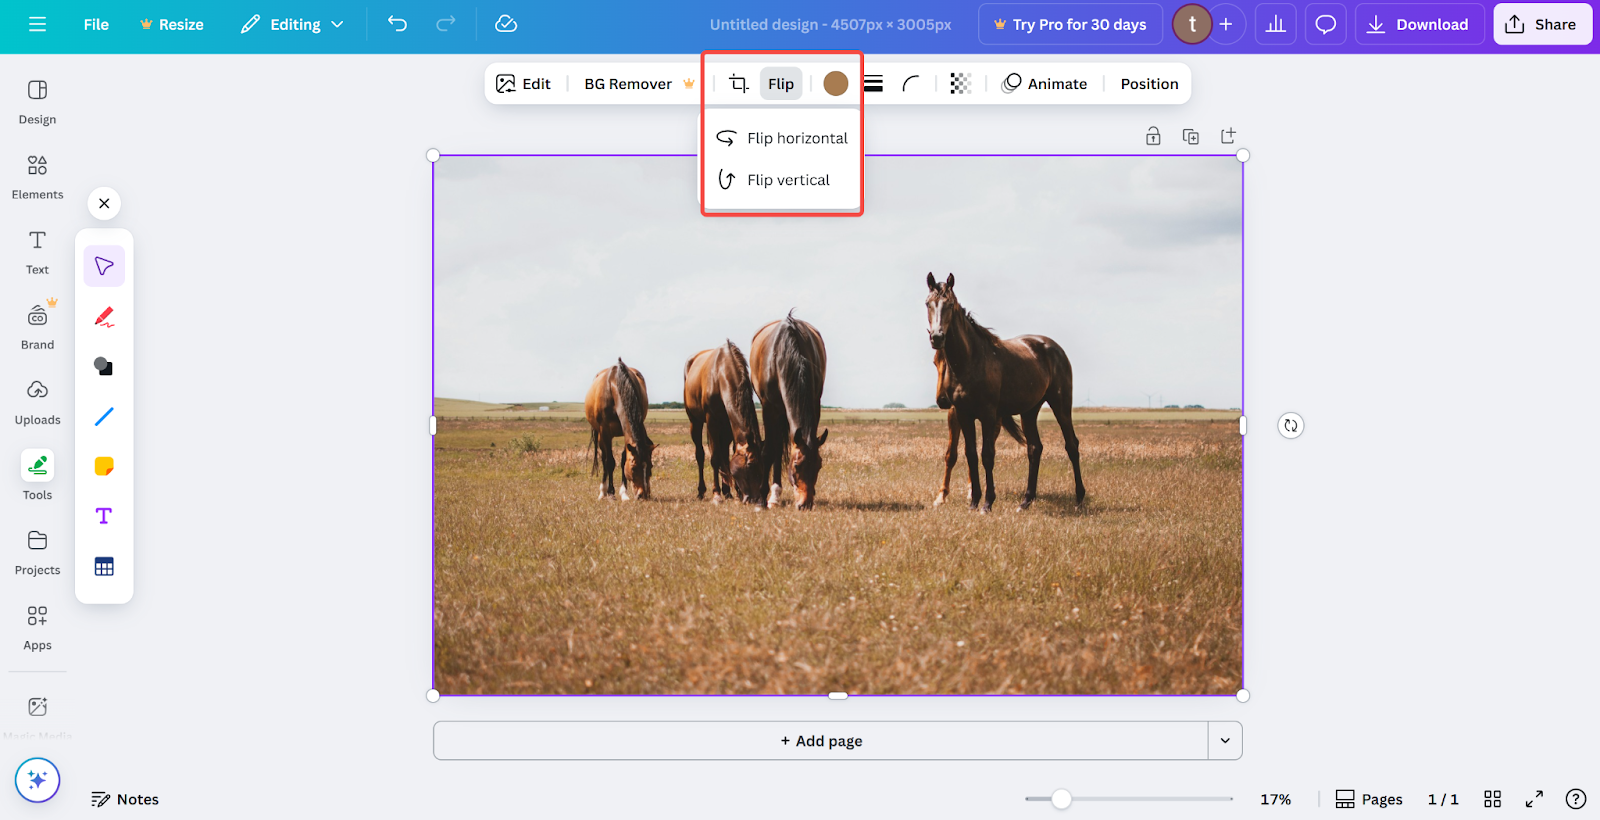Screen dimensions: 1600x820
Task: Edit the selected image
Action: pos(523,84)
